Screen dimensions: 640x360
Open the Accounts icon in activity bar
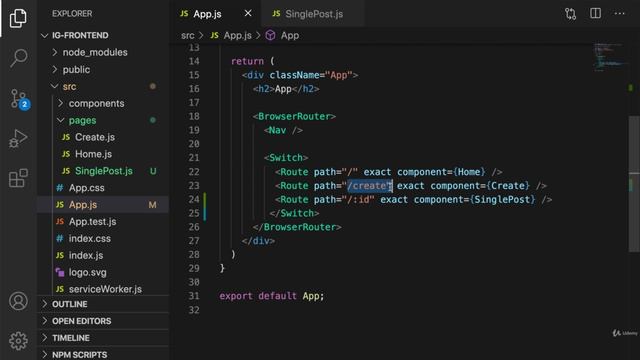coord(18,301)
